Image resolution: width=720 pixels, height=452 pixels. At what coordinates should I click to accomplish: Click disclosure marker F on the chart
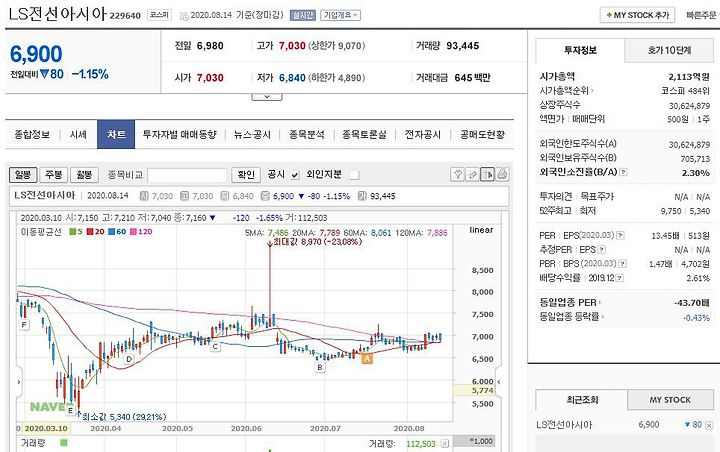(x=24, y=325)
